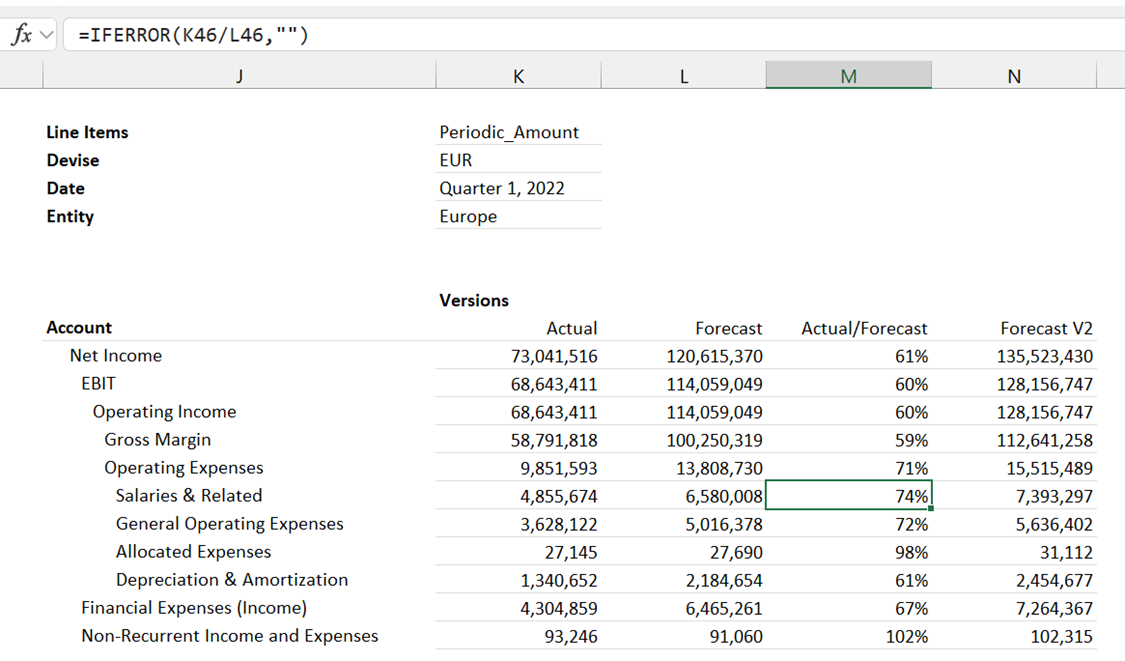Select column N header
1125x661 pixels.
point(1014,76)
